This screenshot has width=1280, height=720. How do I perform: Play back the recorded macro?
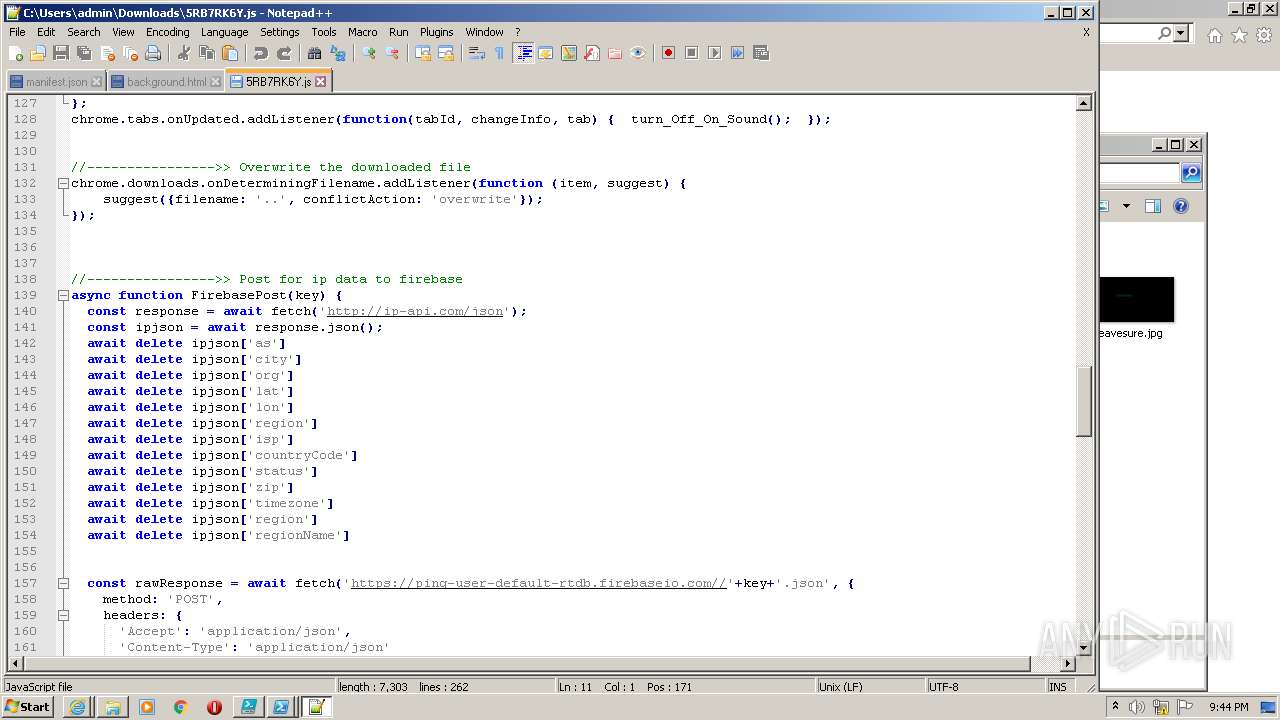(x=714, y=53)
